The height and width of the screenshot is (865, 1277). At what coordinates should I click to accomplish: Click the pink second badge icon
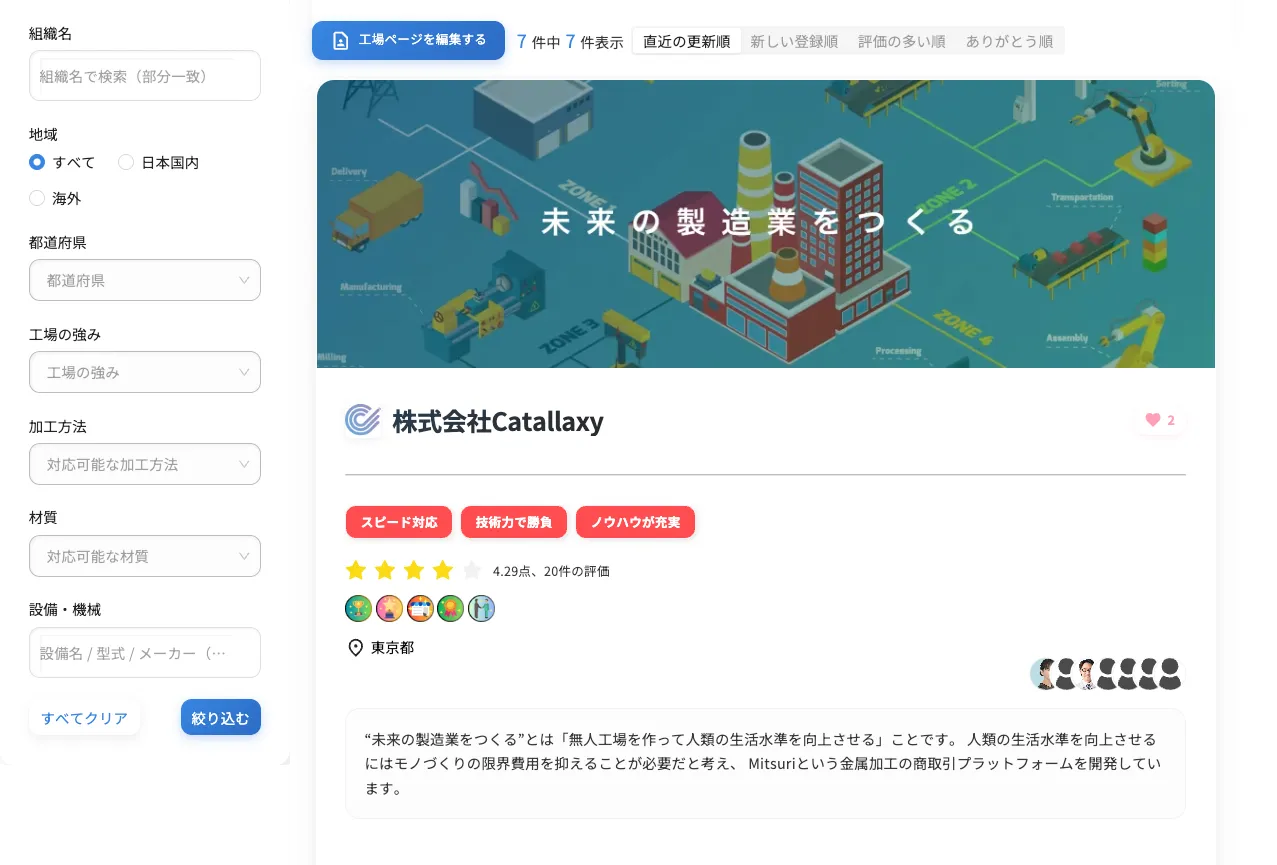click(x=389, y=608)
